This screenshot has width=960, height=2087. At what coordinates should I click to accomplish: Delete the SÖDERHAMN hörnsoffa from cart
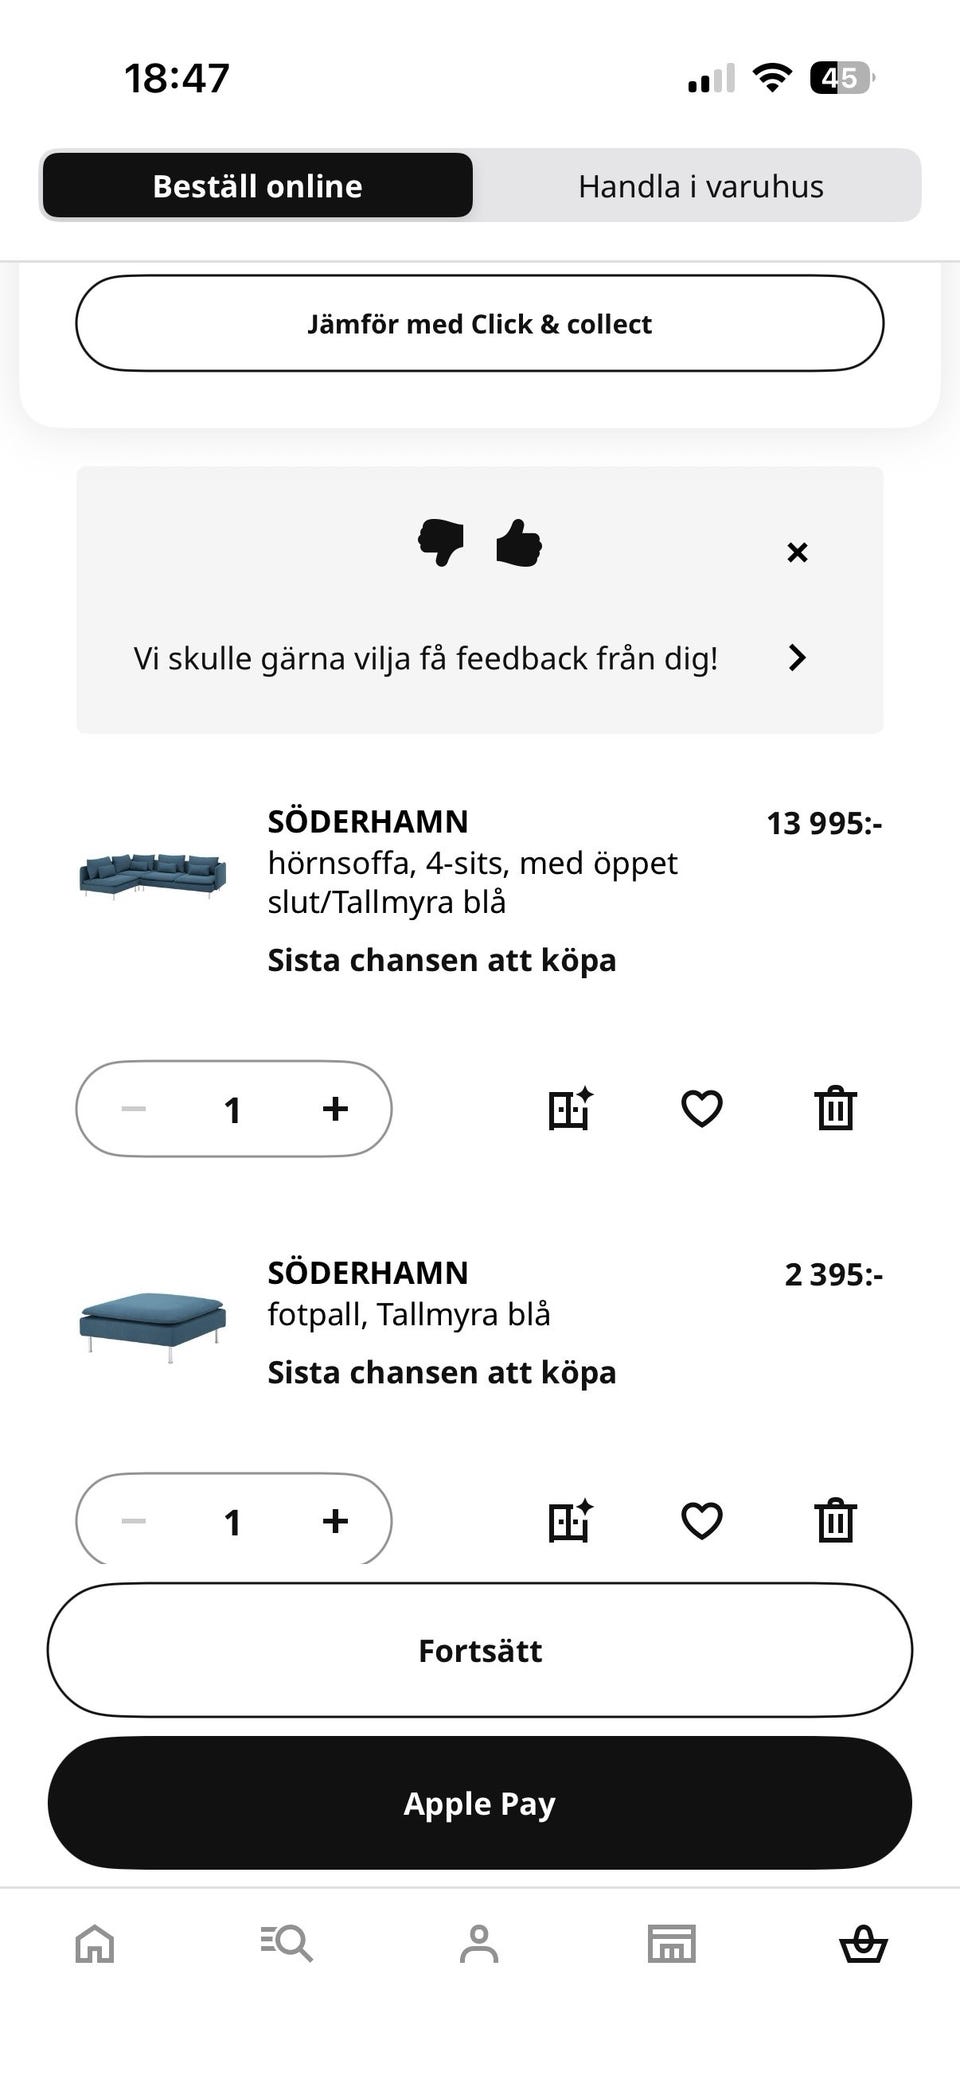835,1108
